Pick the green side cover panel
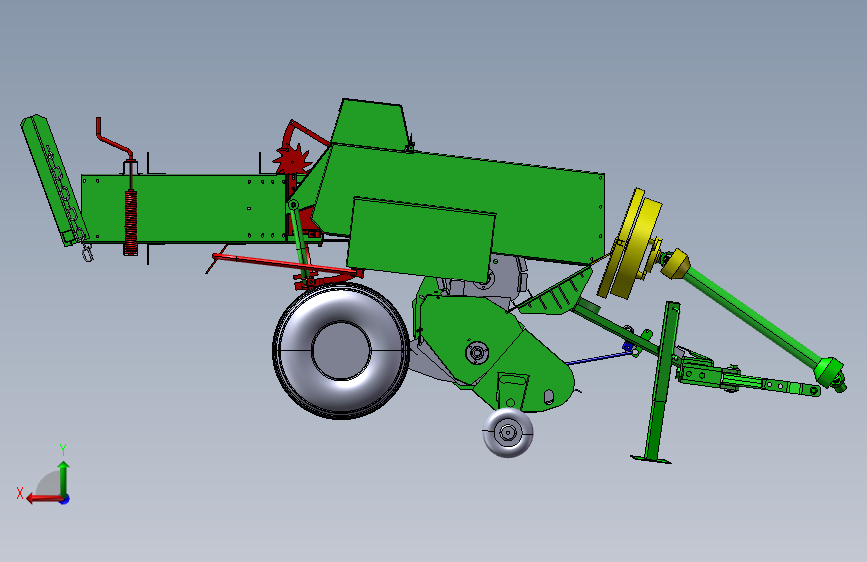867x562 pixels. tap(421, 240)
